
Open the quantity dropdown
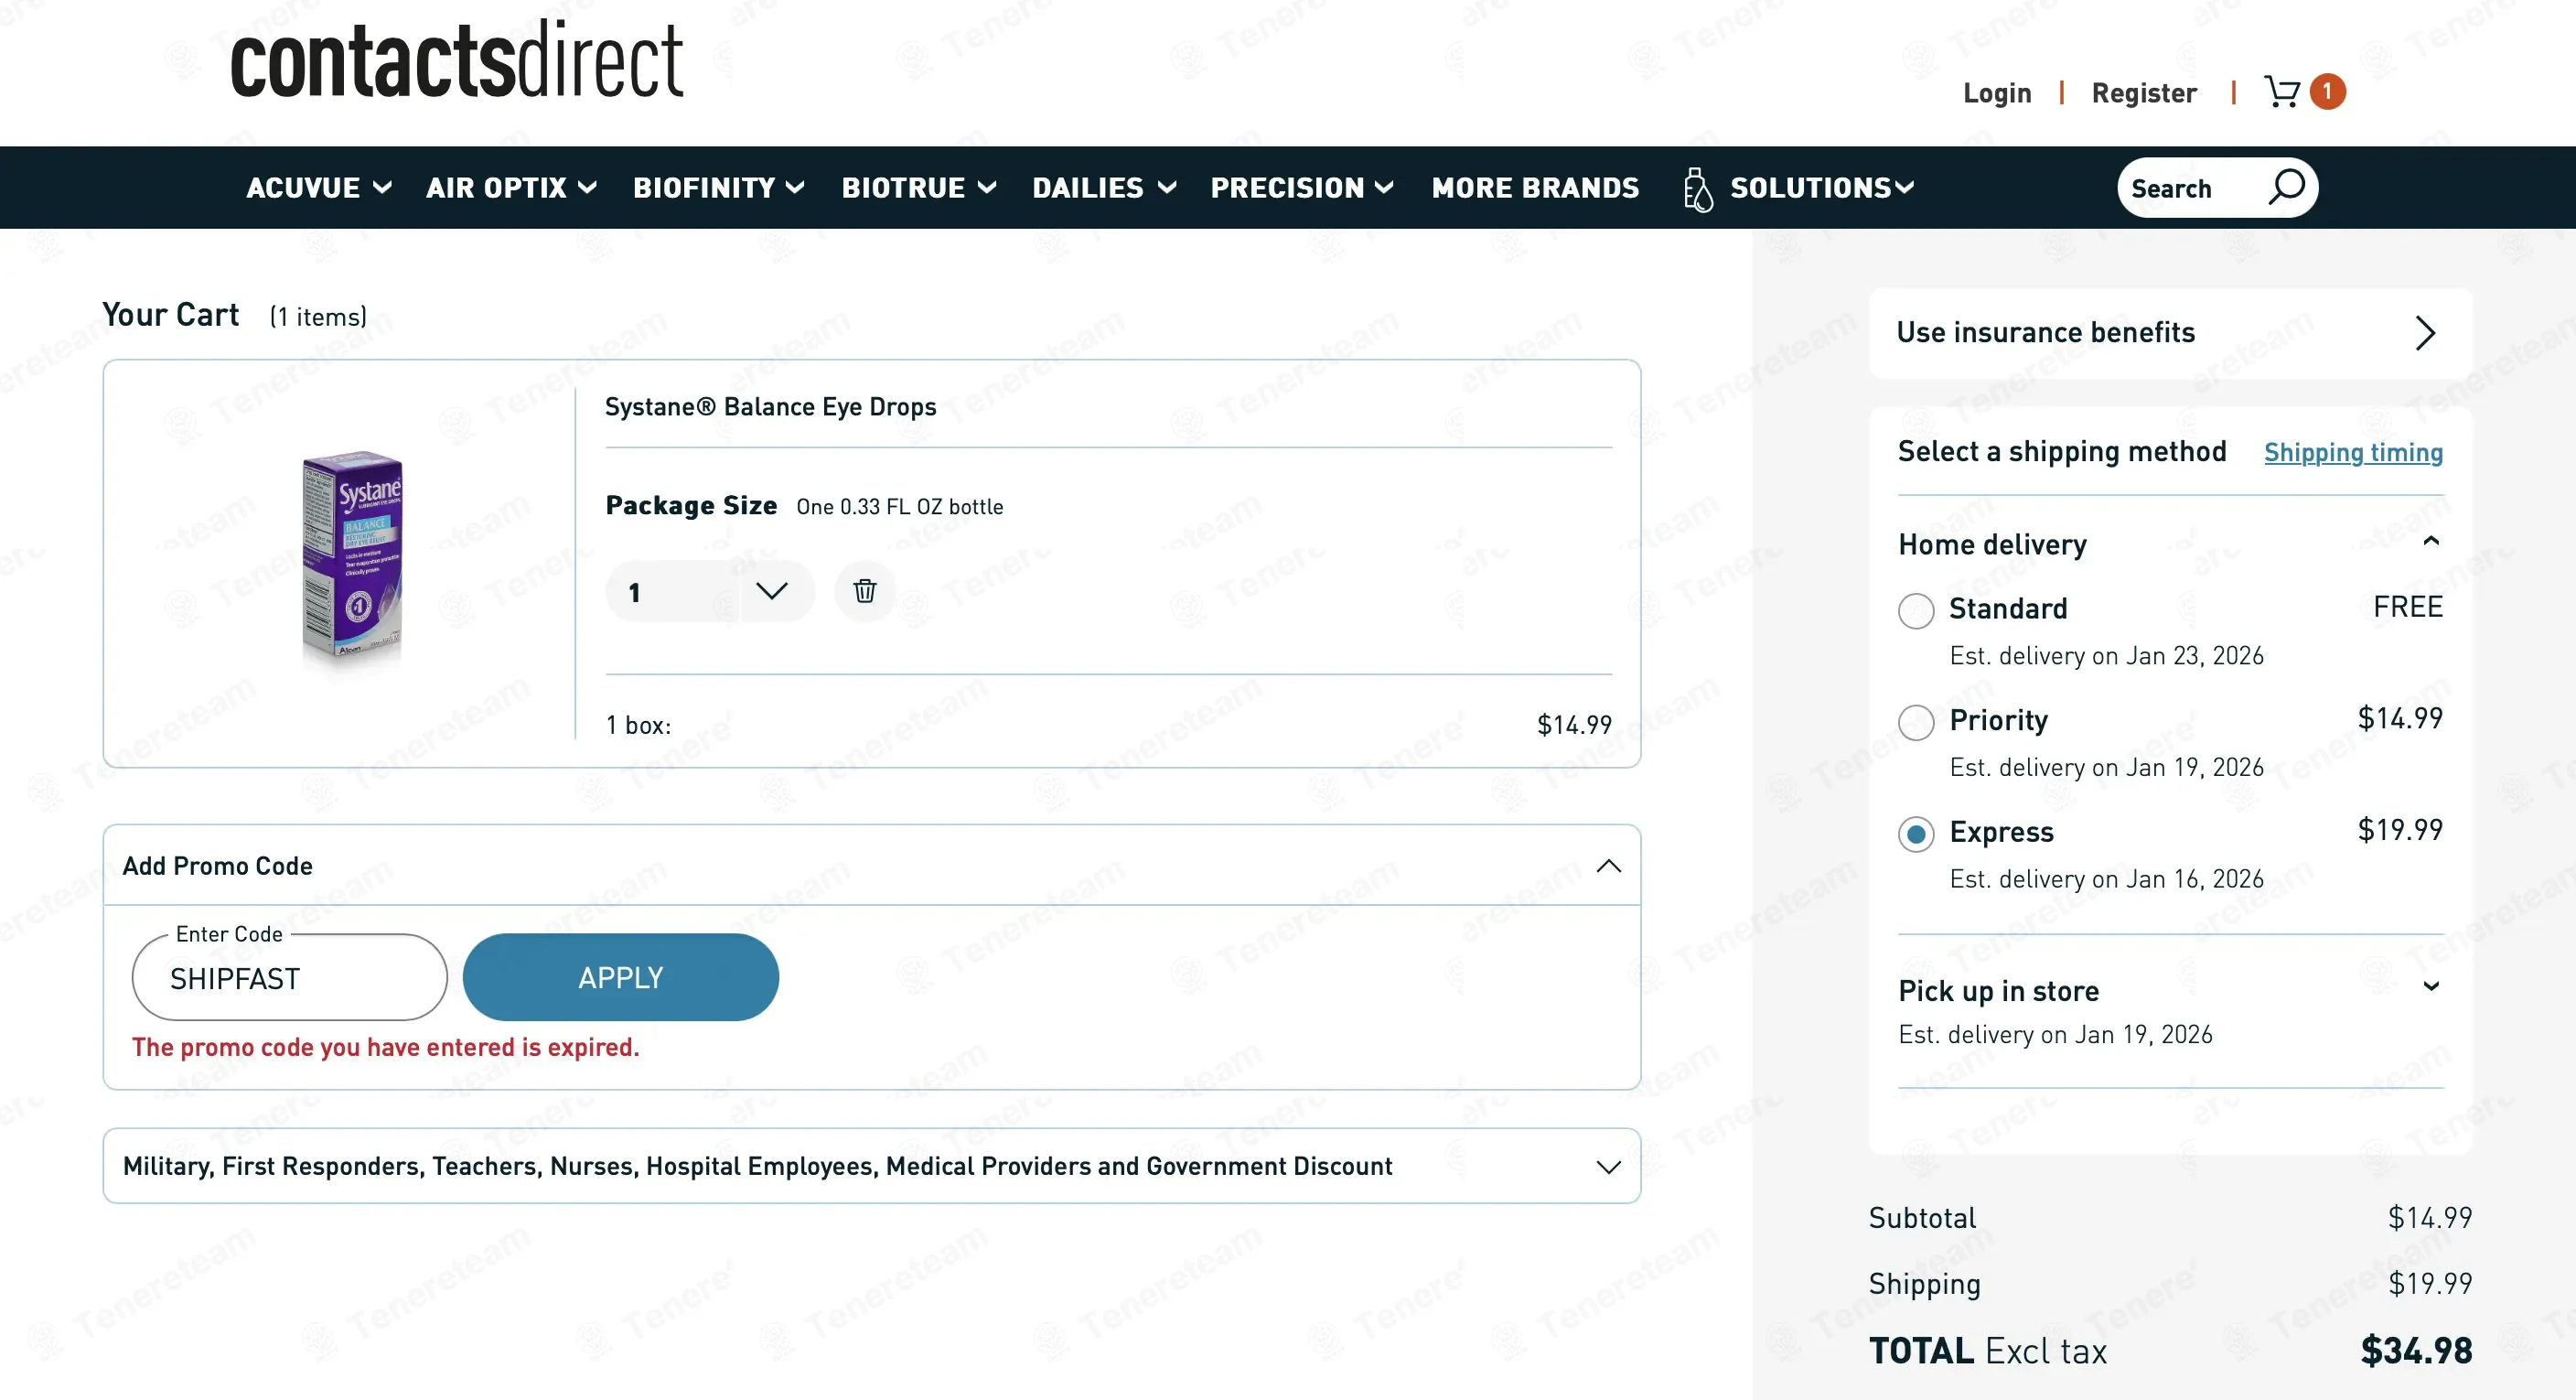(771, 591)
